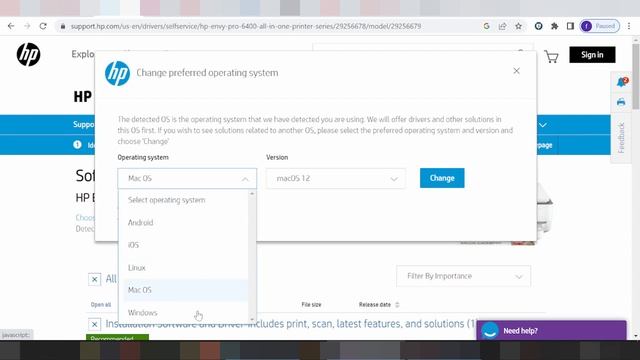Open the share page icon
640x360 pixels.
(502, 26)
